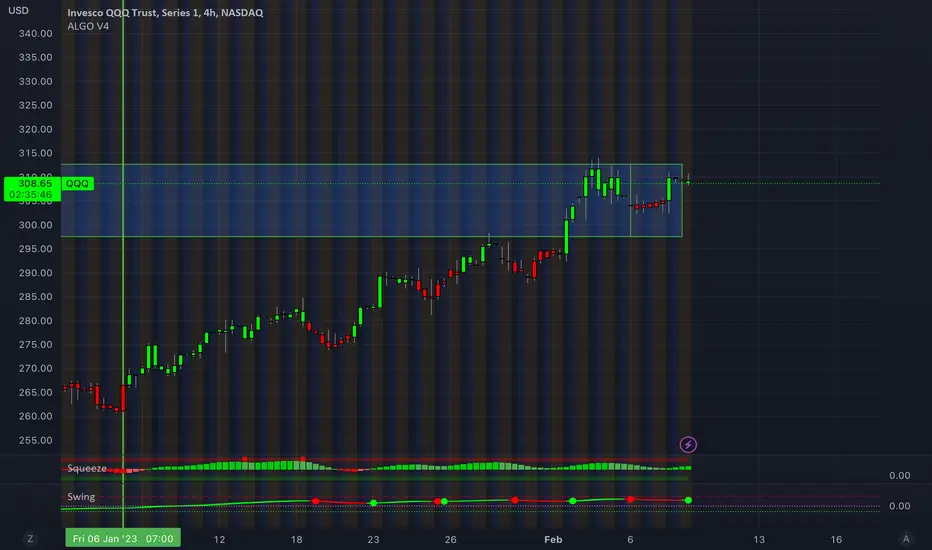
Task: Click the 13 date on time axis
Action: 759,539
